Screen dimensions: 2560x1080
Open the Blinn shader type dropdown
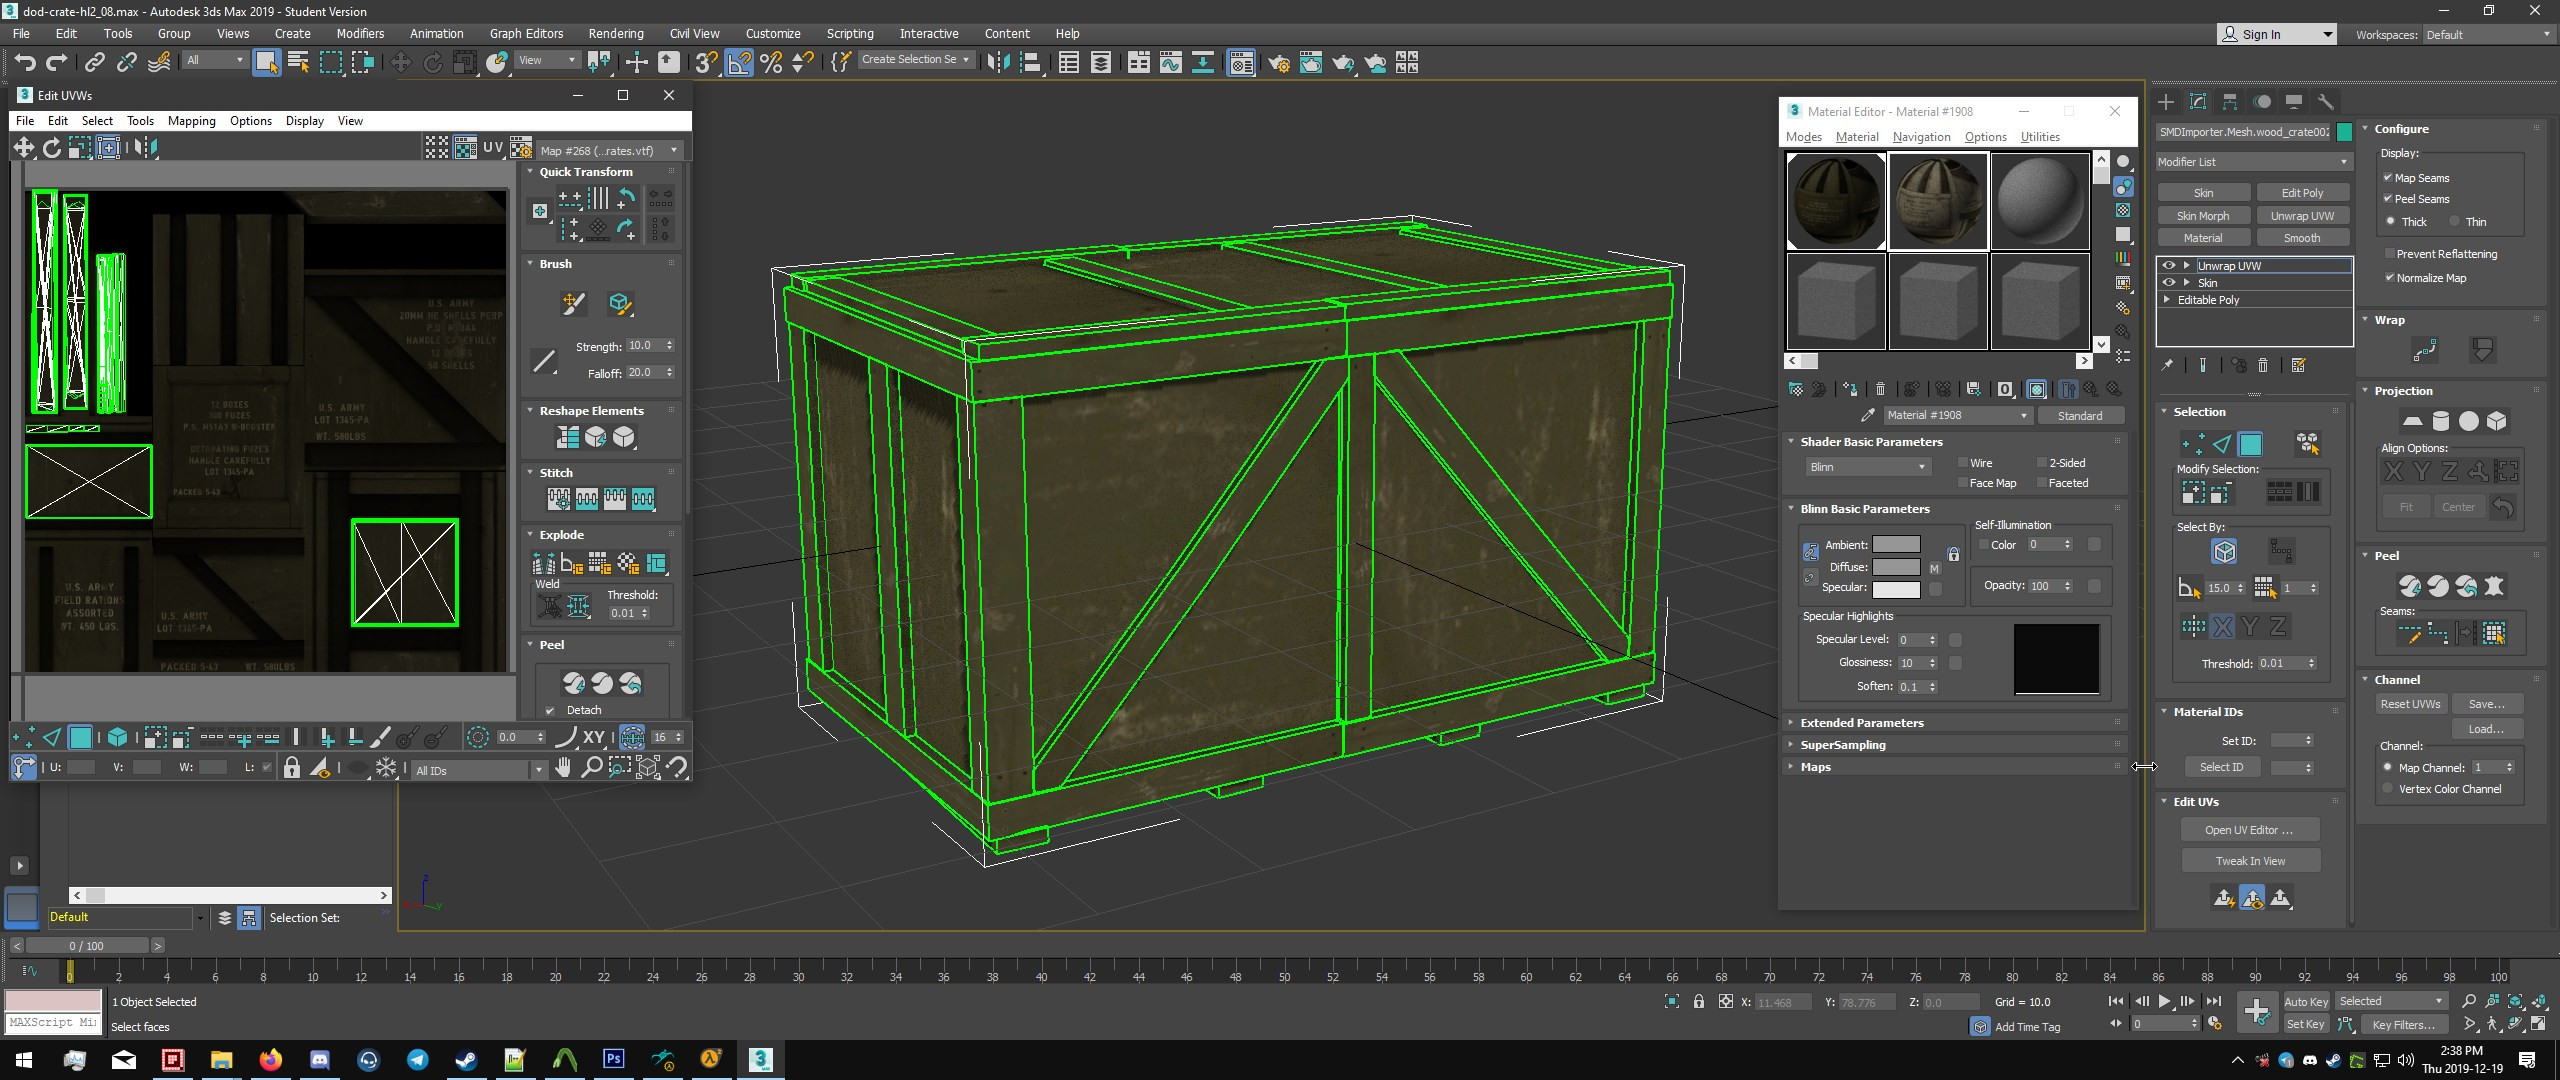point(1920,466)
